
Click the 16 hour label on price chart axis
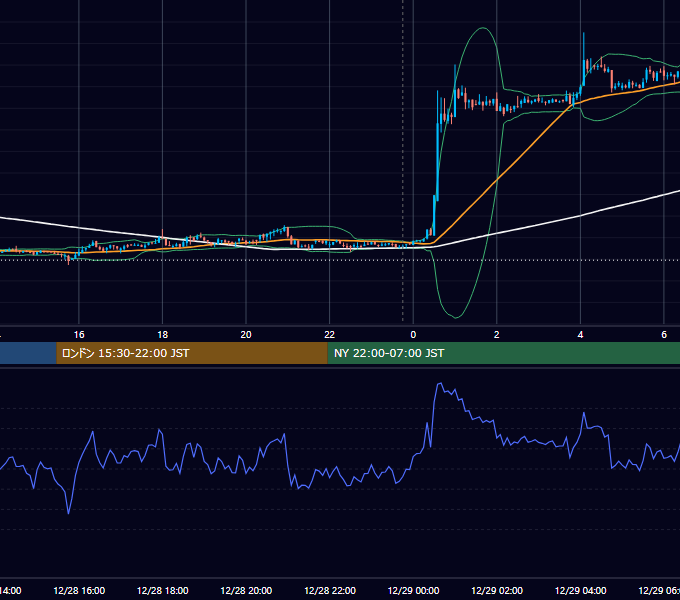(79, 335)
